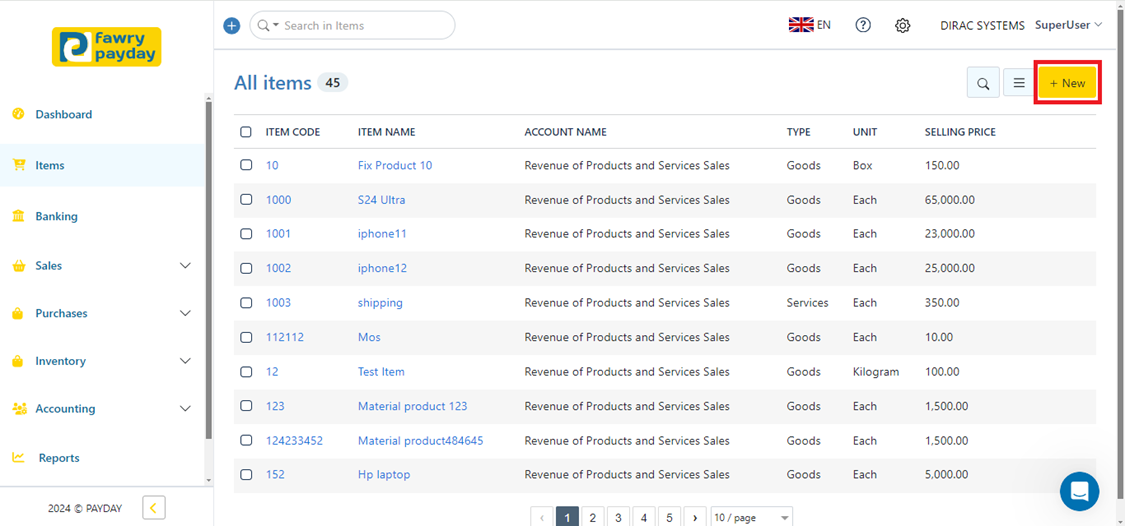Open Reports in the sidebar
Viewport: 1125px width, 526px height.
click(x=59, y=458)
